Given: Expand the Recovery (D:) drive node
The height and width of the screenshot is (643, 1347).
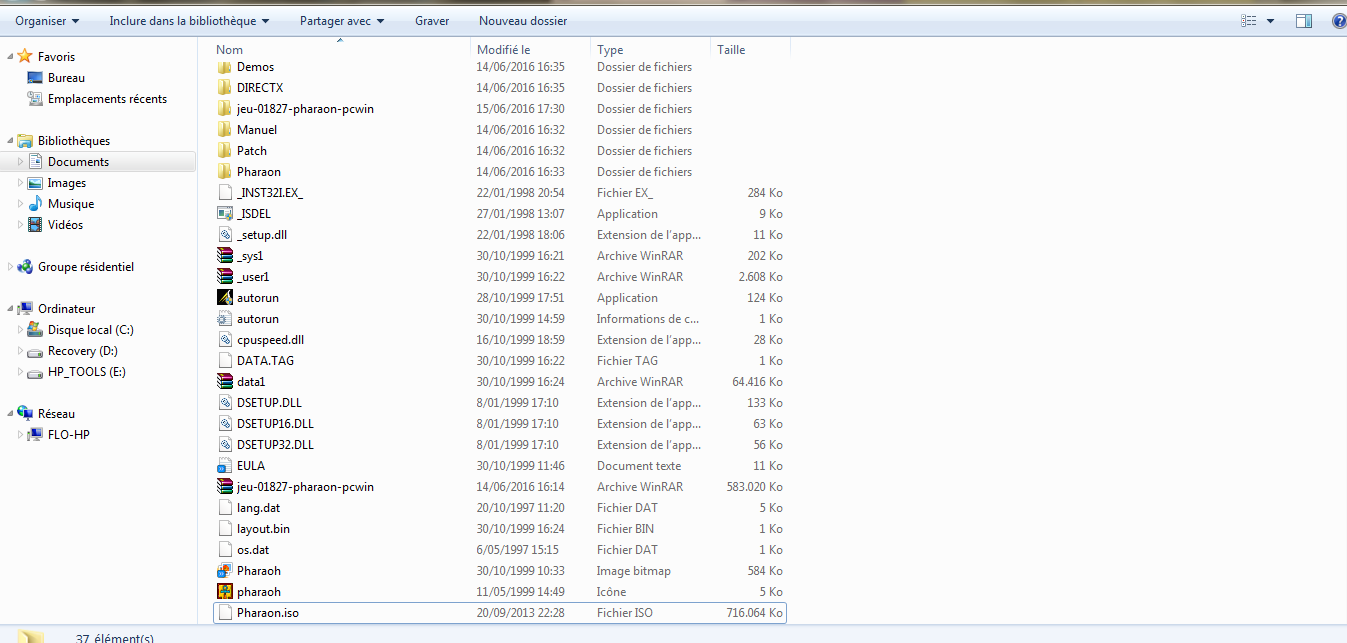Looking at the screenshot, I should 20,351.
